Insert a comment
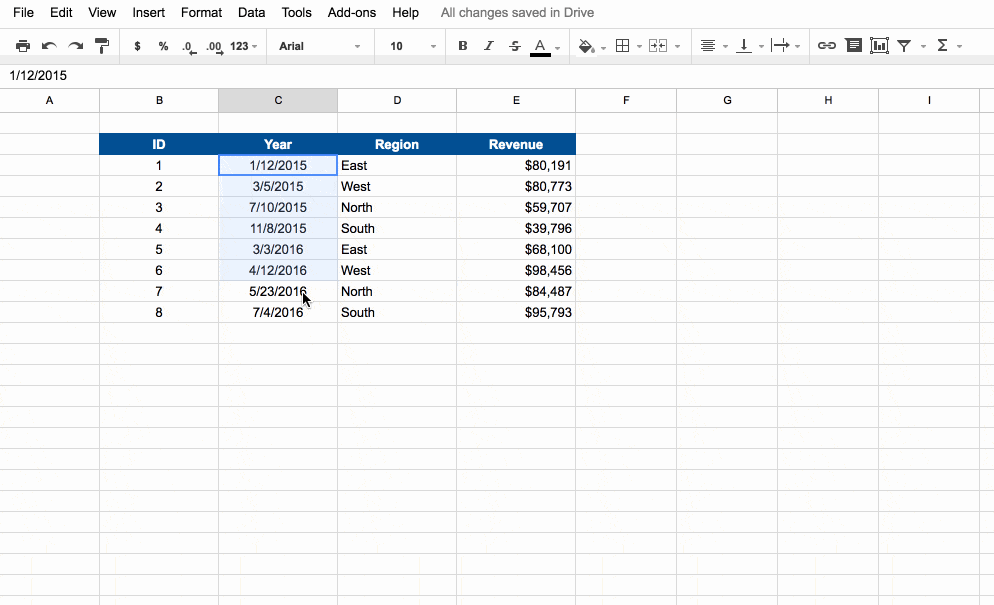 [x=853, y=45]
